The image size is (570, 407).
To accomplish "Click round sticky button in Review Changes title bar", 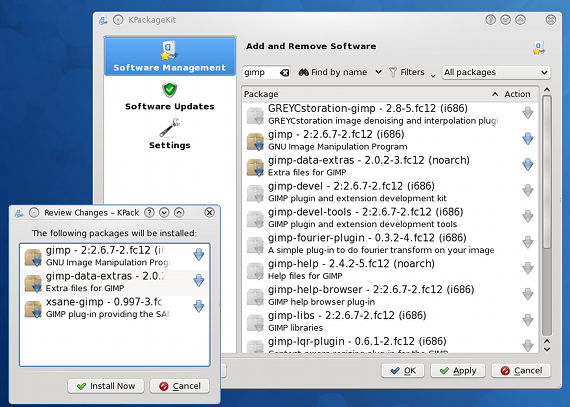I will [34, 213].
